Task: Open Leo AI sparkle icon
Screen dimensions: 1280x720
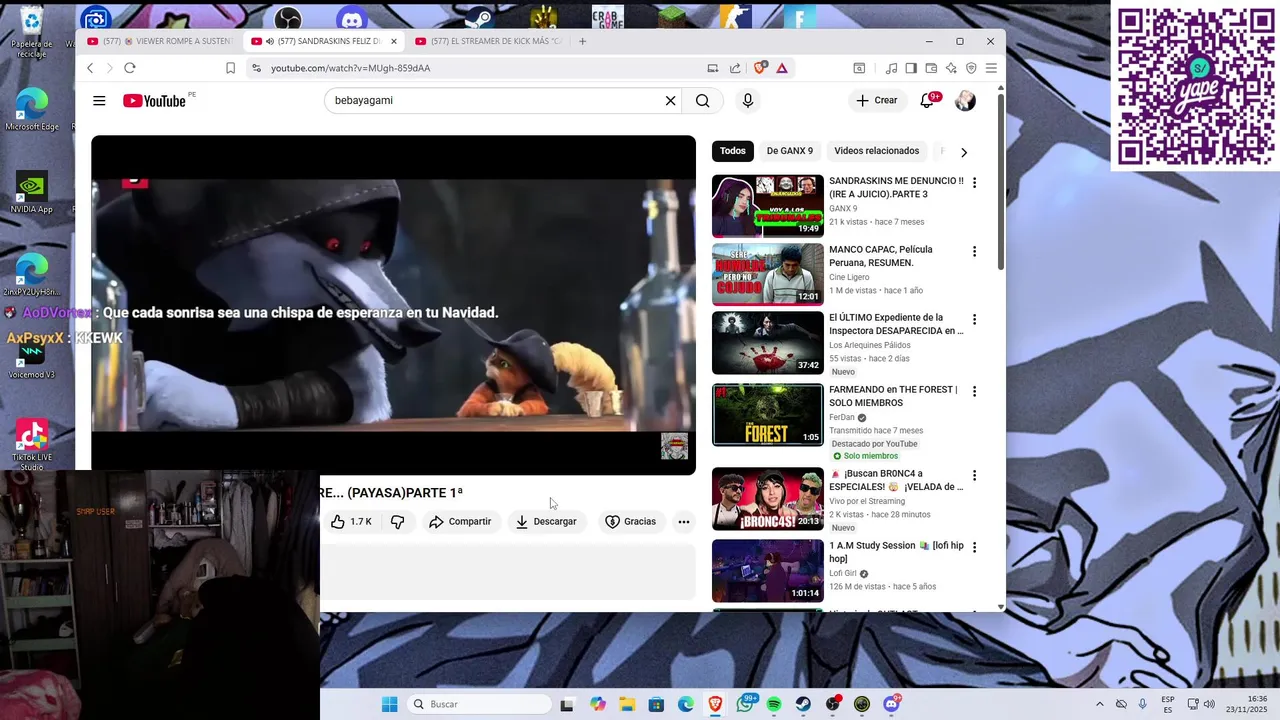Action: coord(951,68)
